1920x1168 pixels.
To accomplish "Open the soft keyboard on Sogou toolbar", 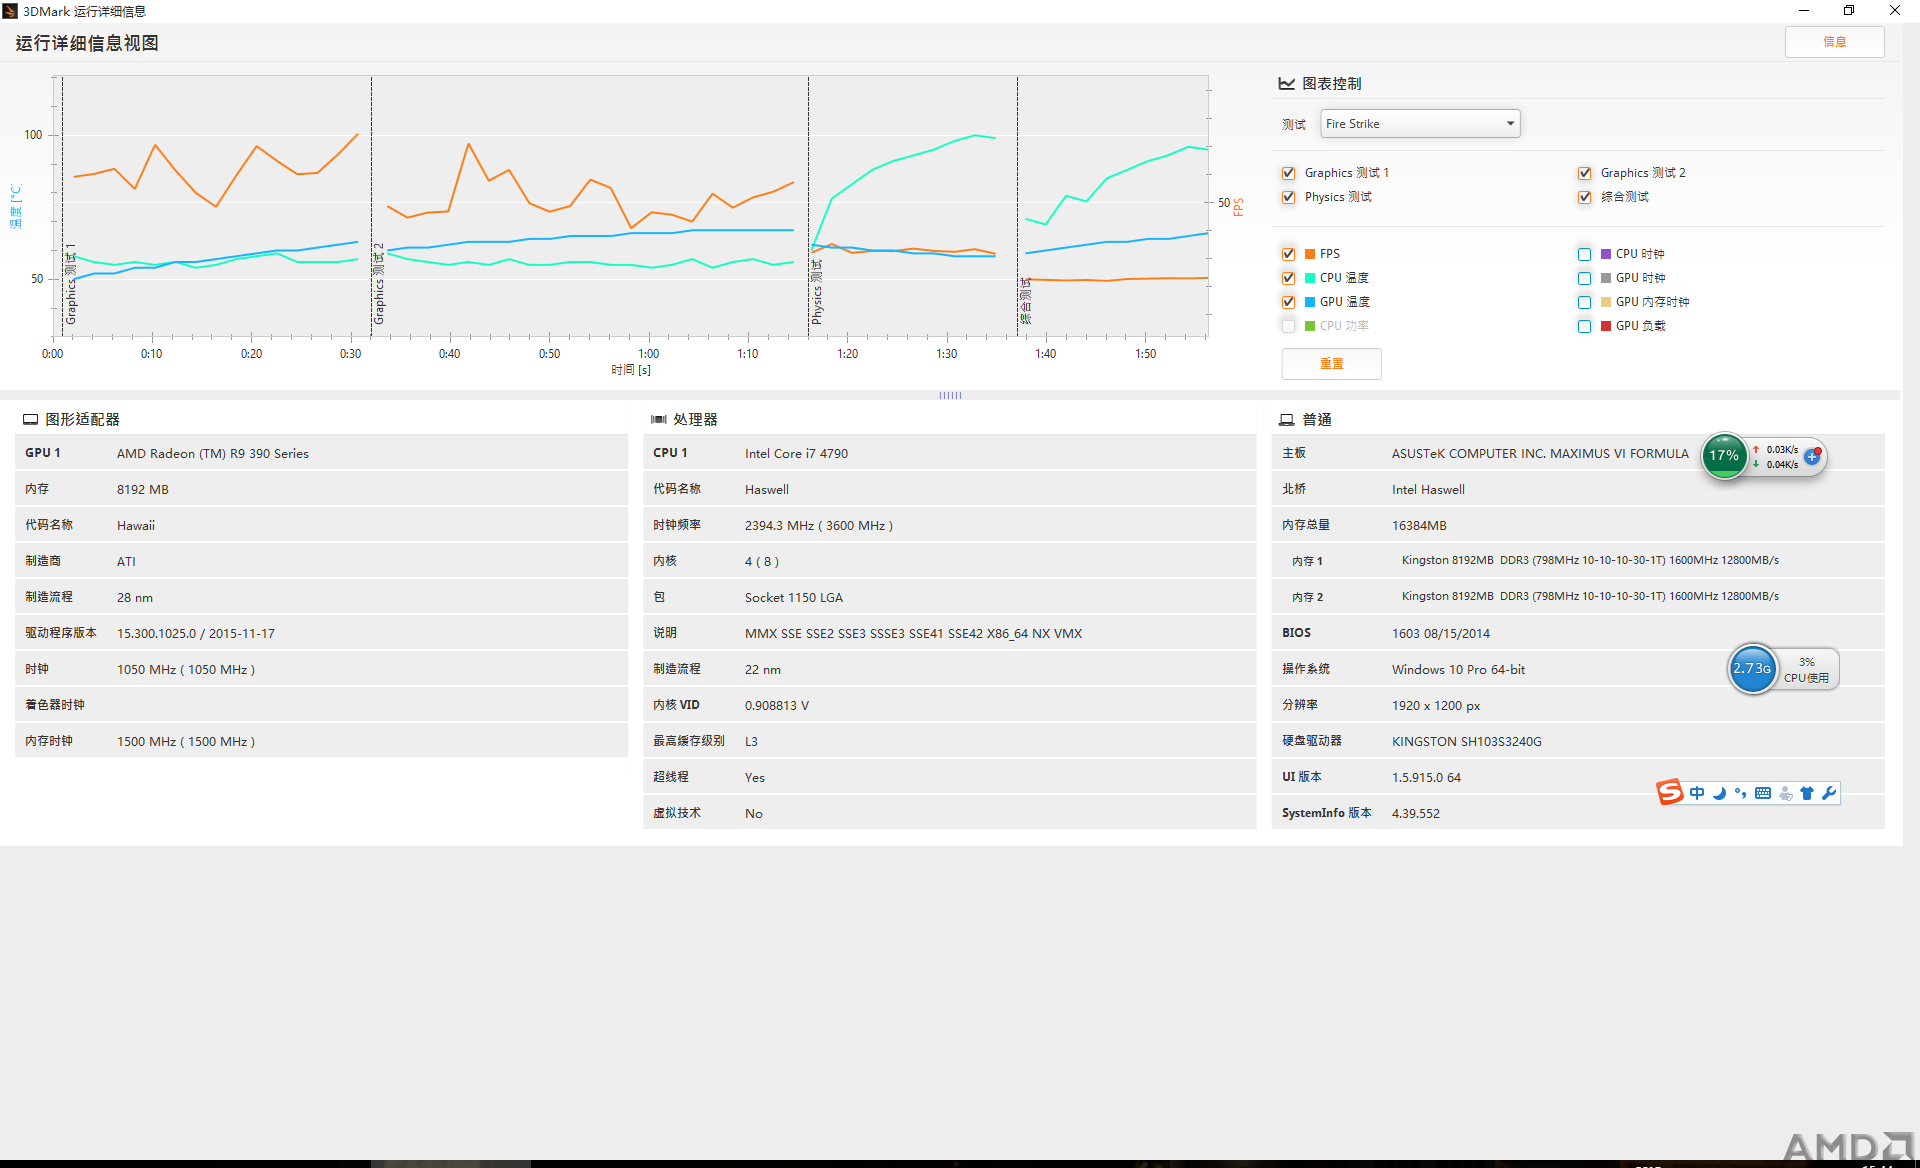I will [1763, 793].
